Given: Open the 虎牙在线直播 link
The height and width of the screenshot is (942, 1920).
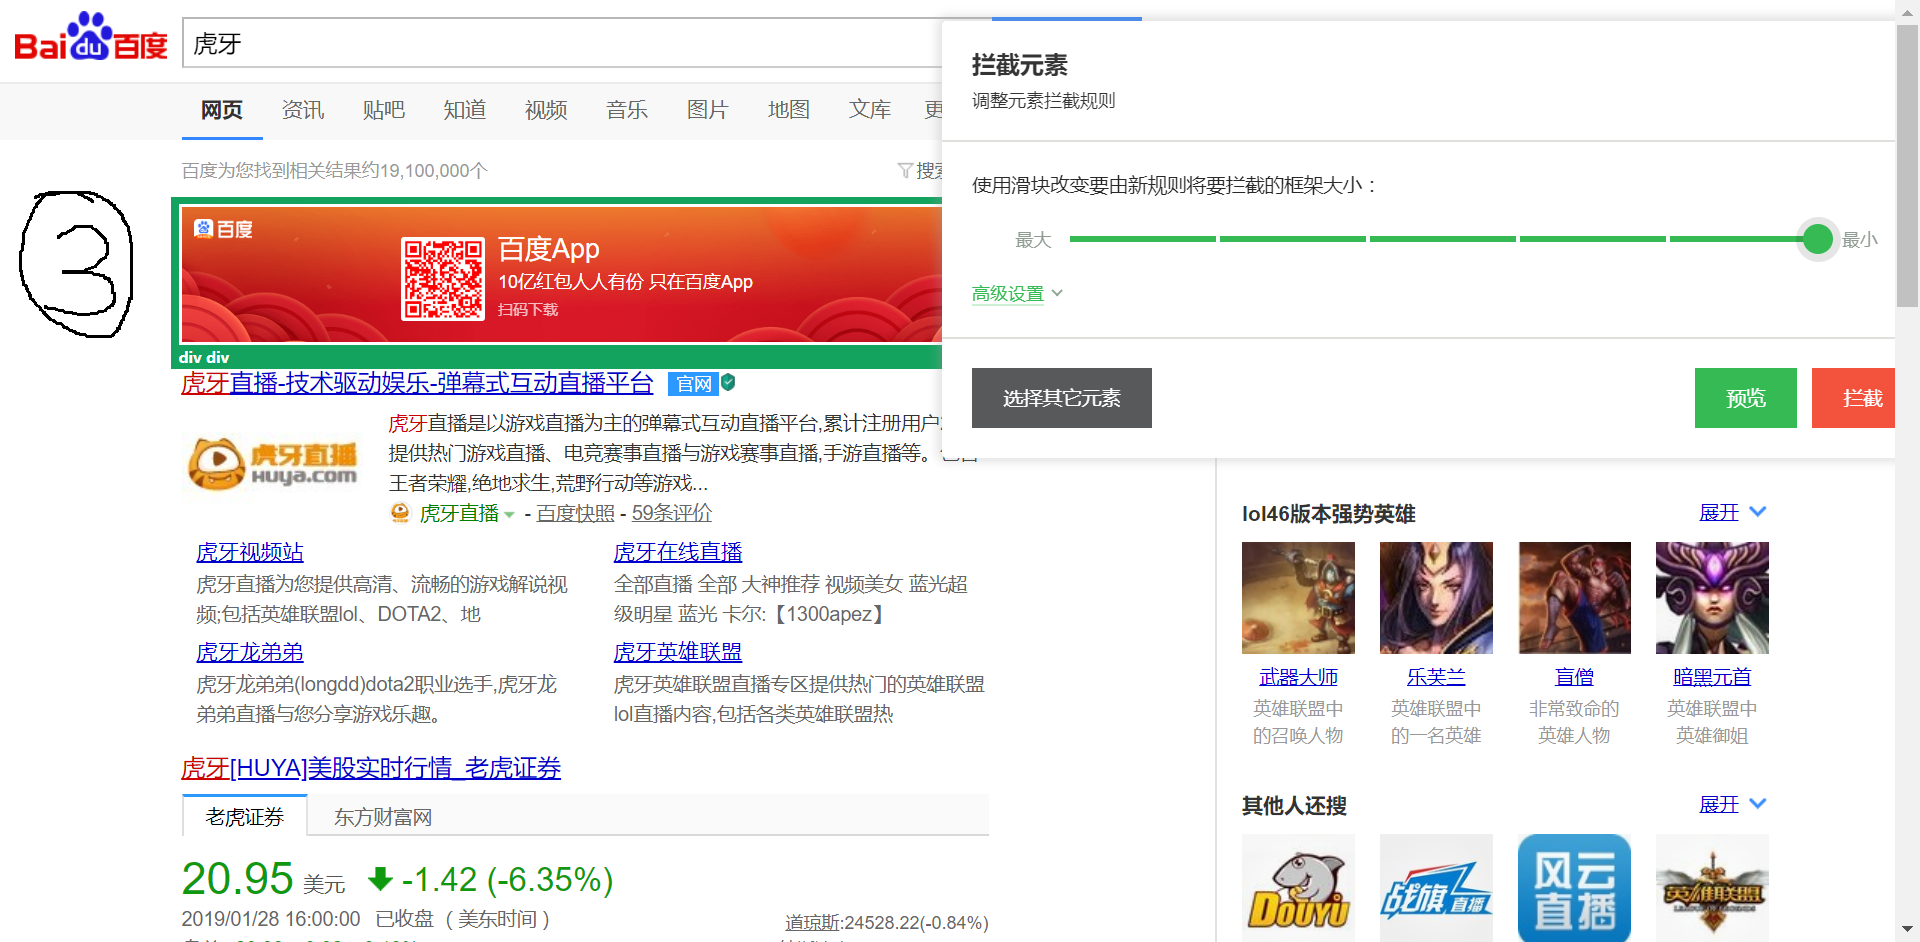Looking at the screenshot, I should [x=678, y=552].
